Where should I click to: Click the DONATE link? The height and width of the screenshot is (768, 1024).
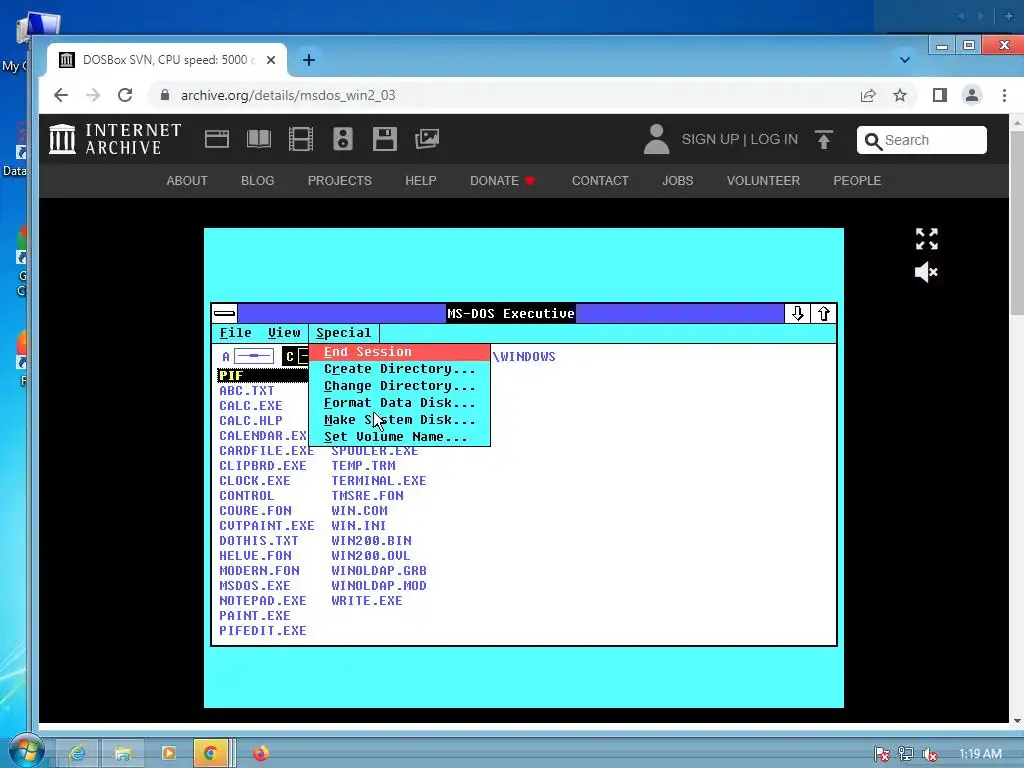click(502, 181)
